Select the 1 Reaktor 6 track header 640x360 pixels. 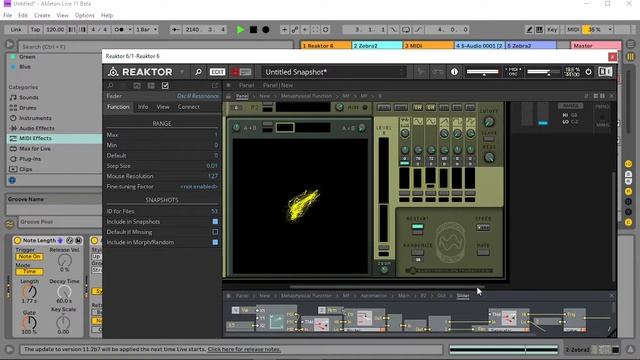pyautogui.click(x=326, y=46)
